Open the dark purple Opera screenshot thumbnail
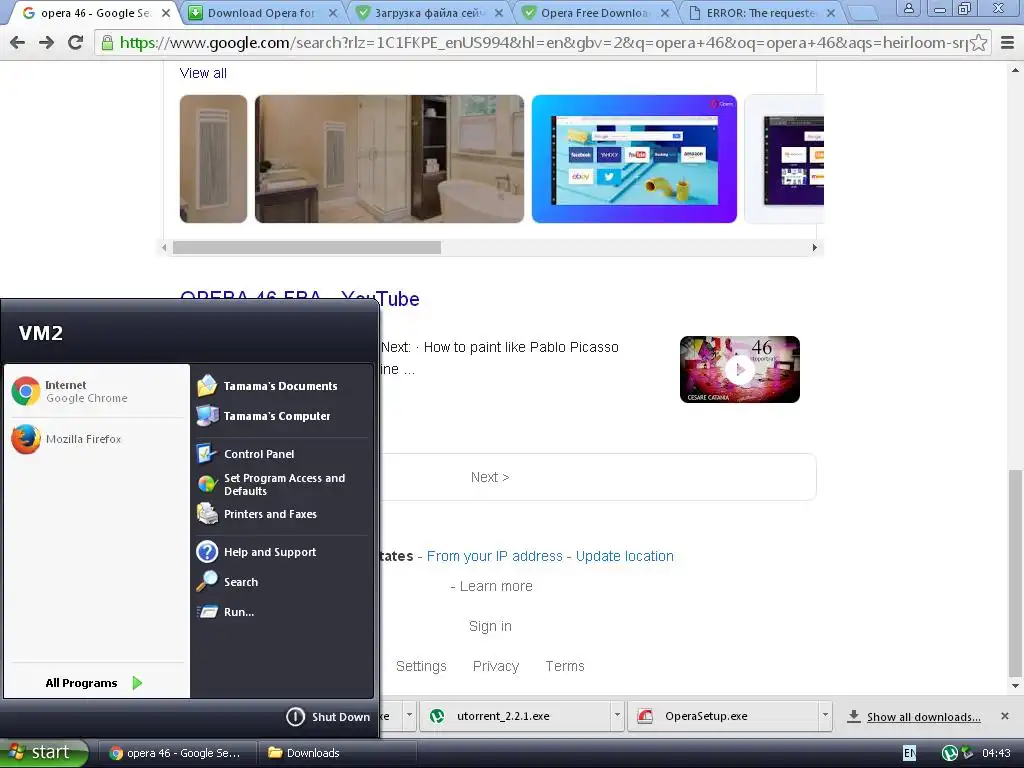1024x768 pixels. (x=784, y=159)
